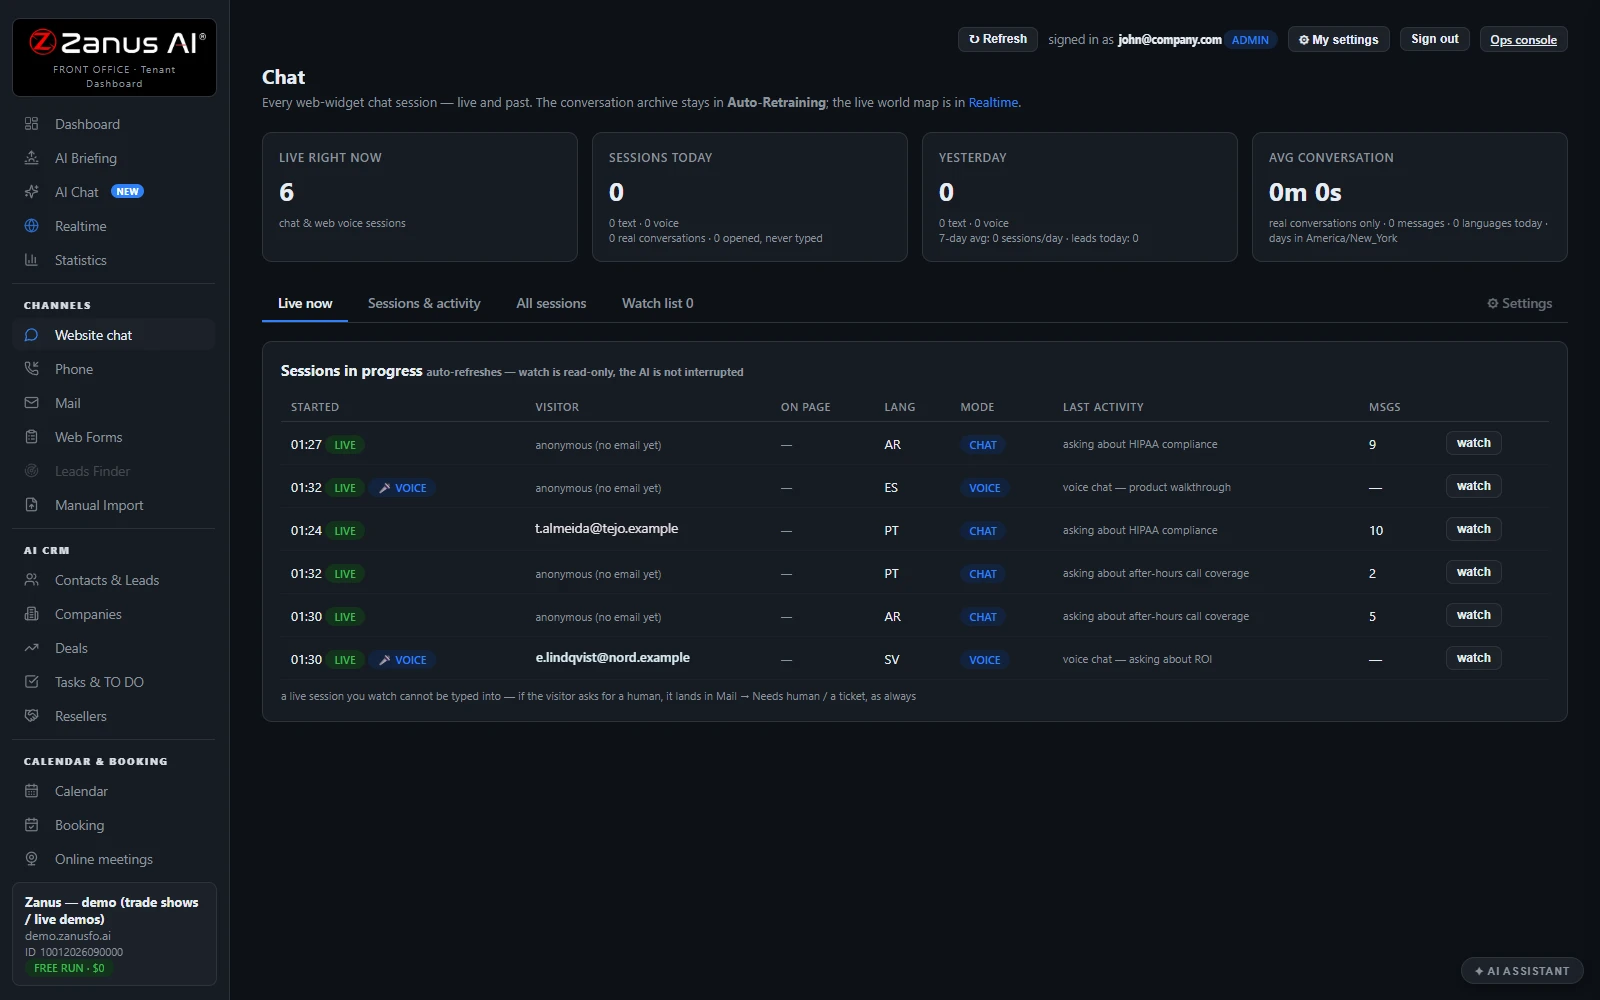Click the Refresh button
The height and width of the screenshot is (1000, 1600).
[998, 39]
